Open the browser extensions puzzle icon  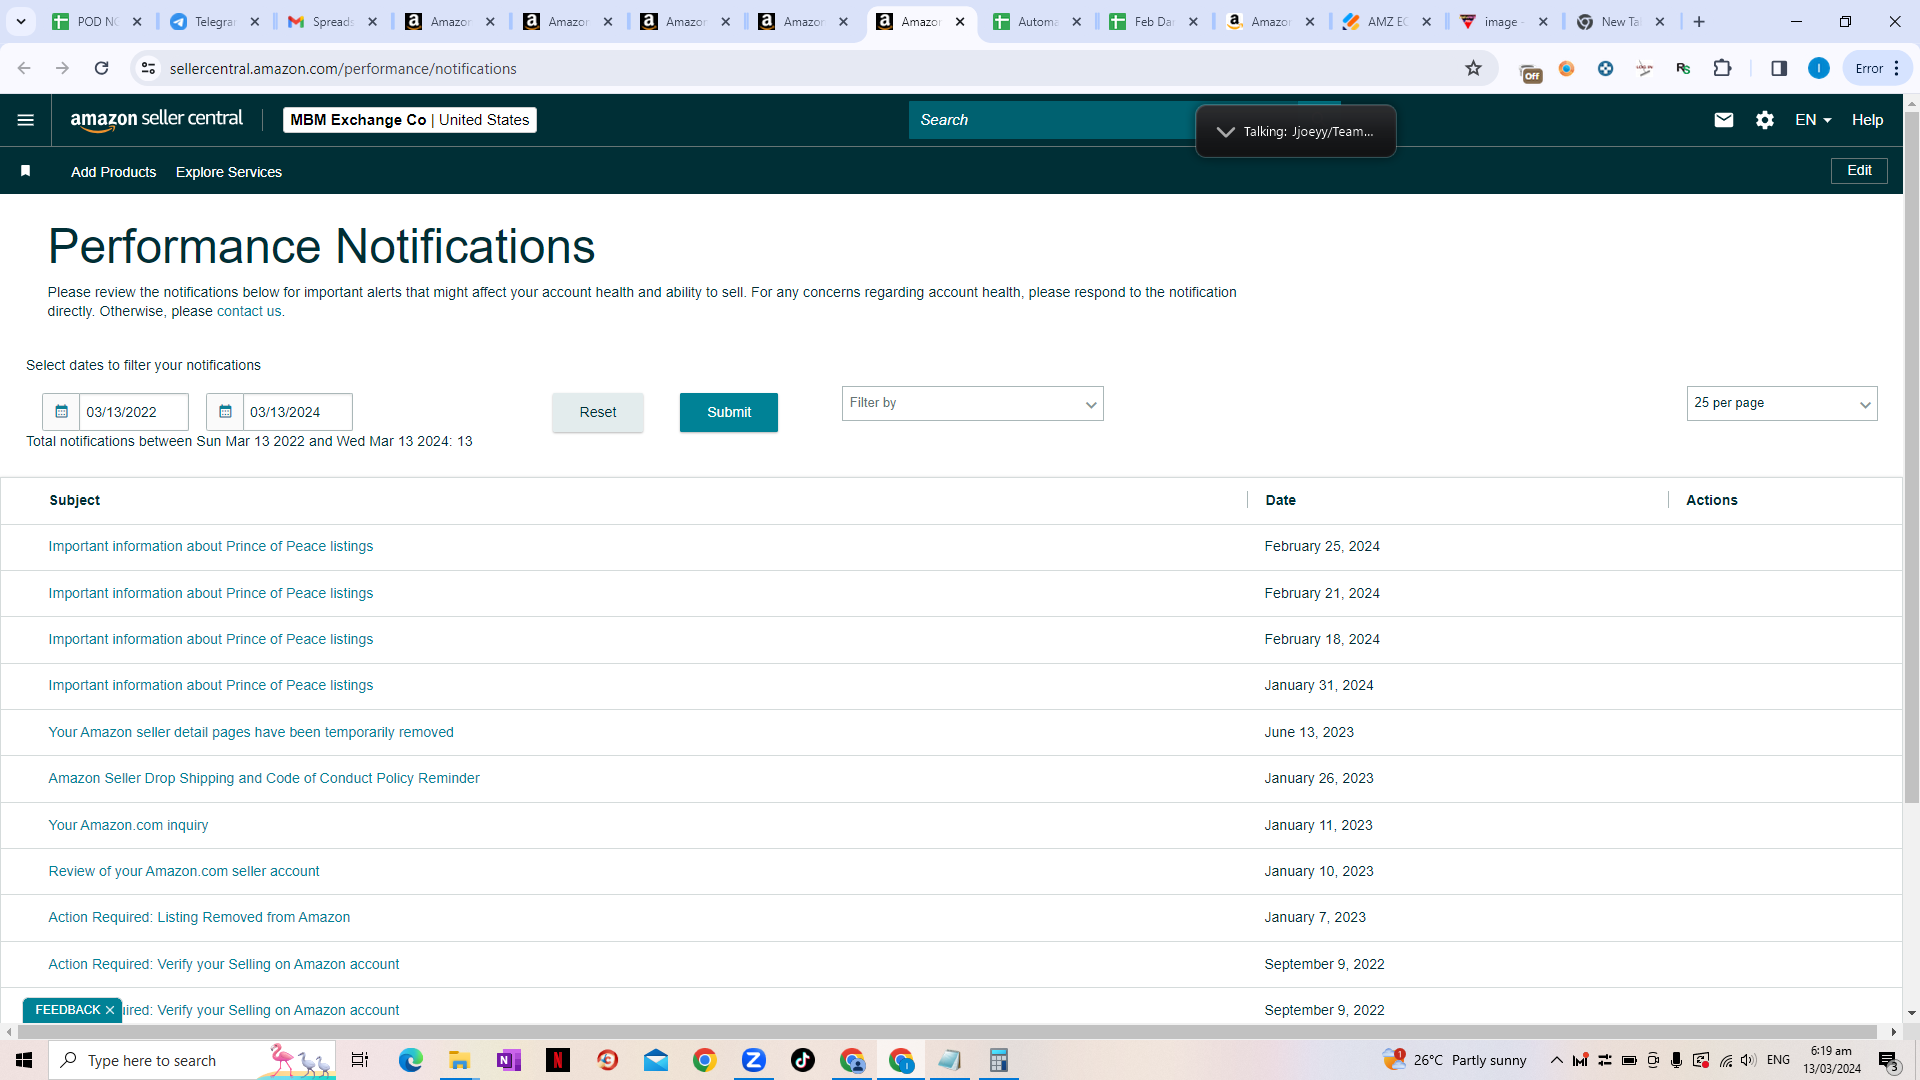coord(1722,68)
